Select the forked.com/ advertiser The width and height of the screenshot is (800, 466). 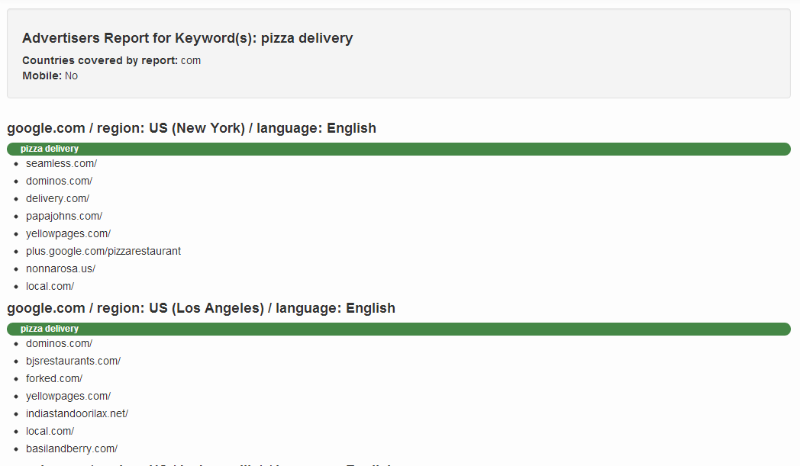point(54,378)
